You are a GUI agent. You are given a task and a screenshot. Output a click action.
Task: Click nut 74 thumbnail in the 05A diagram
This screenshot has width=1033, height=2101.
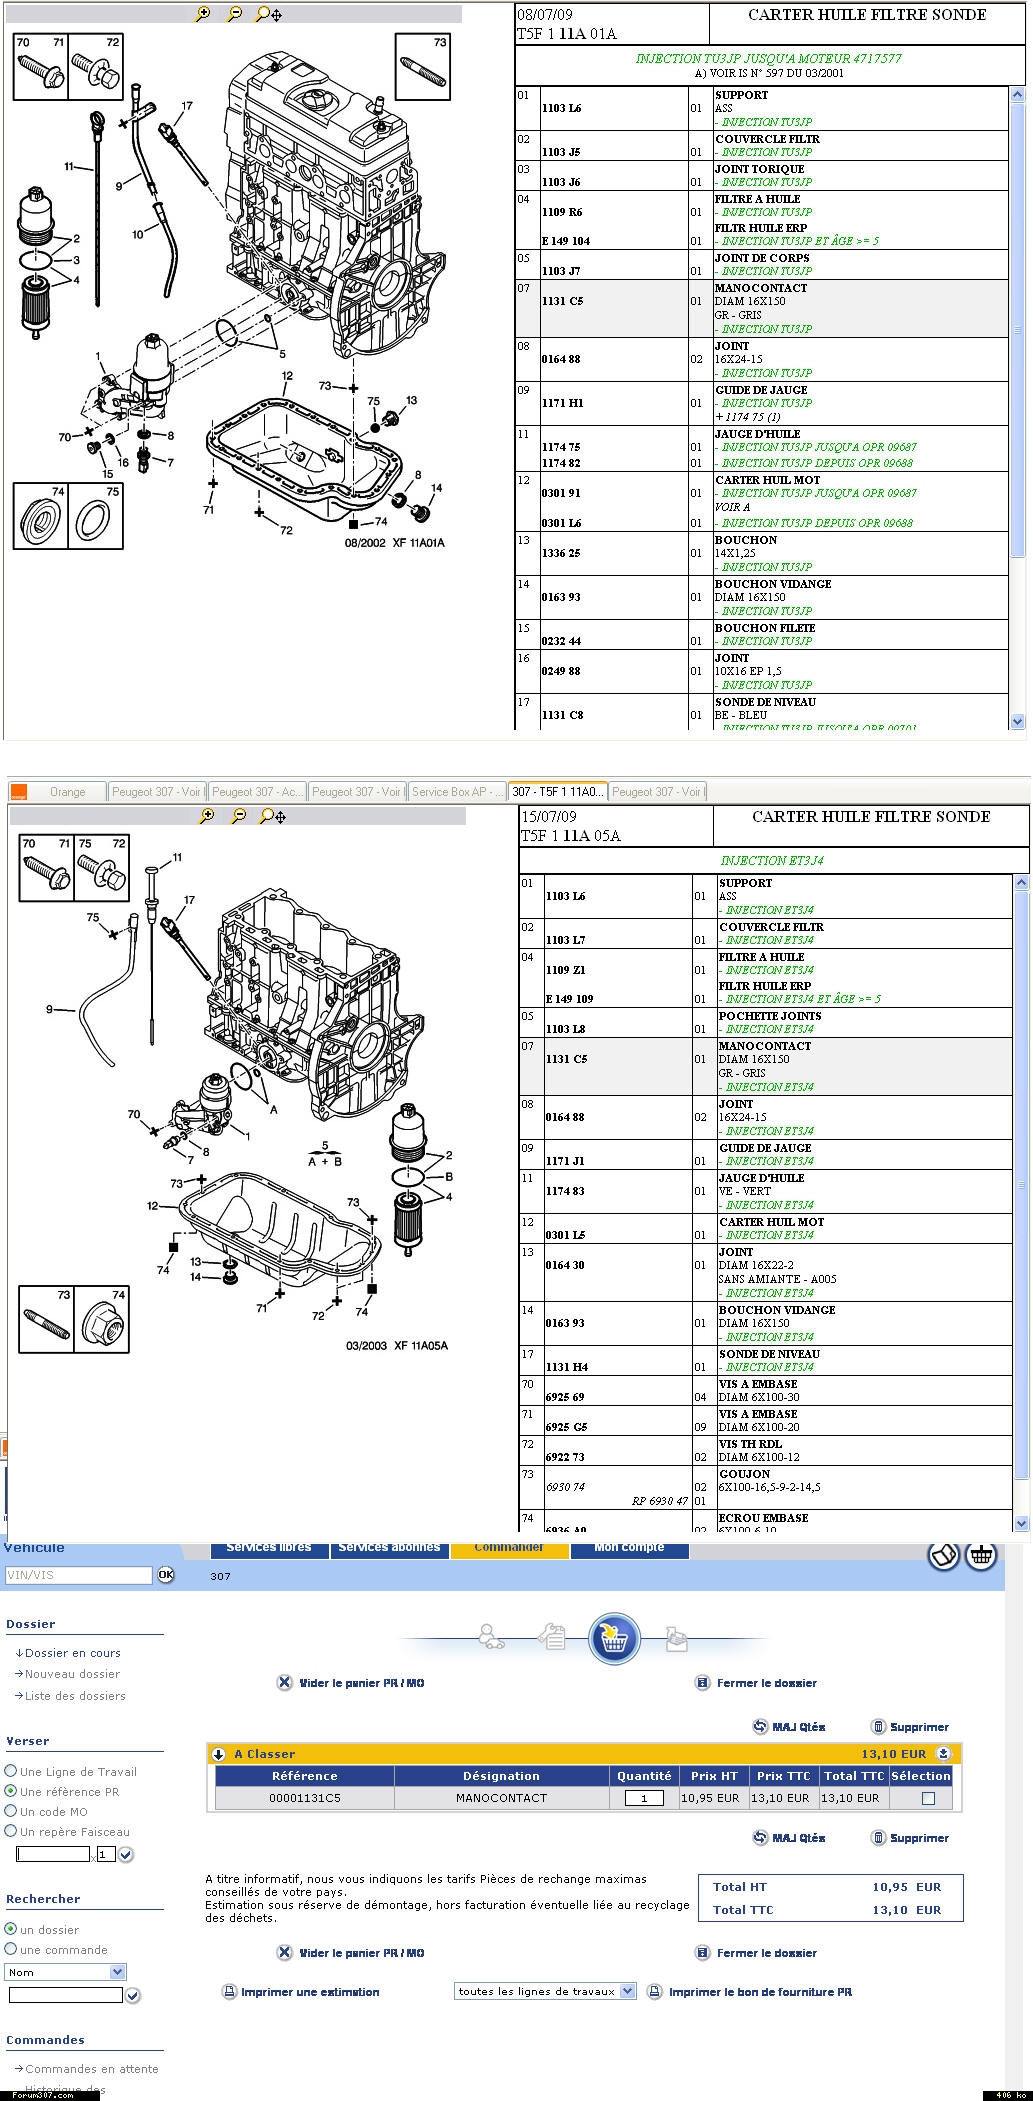[103, 1319]
